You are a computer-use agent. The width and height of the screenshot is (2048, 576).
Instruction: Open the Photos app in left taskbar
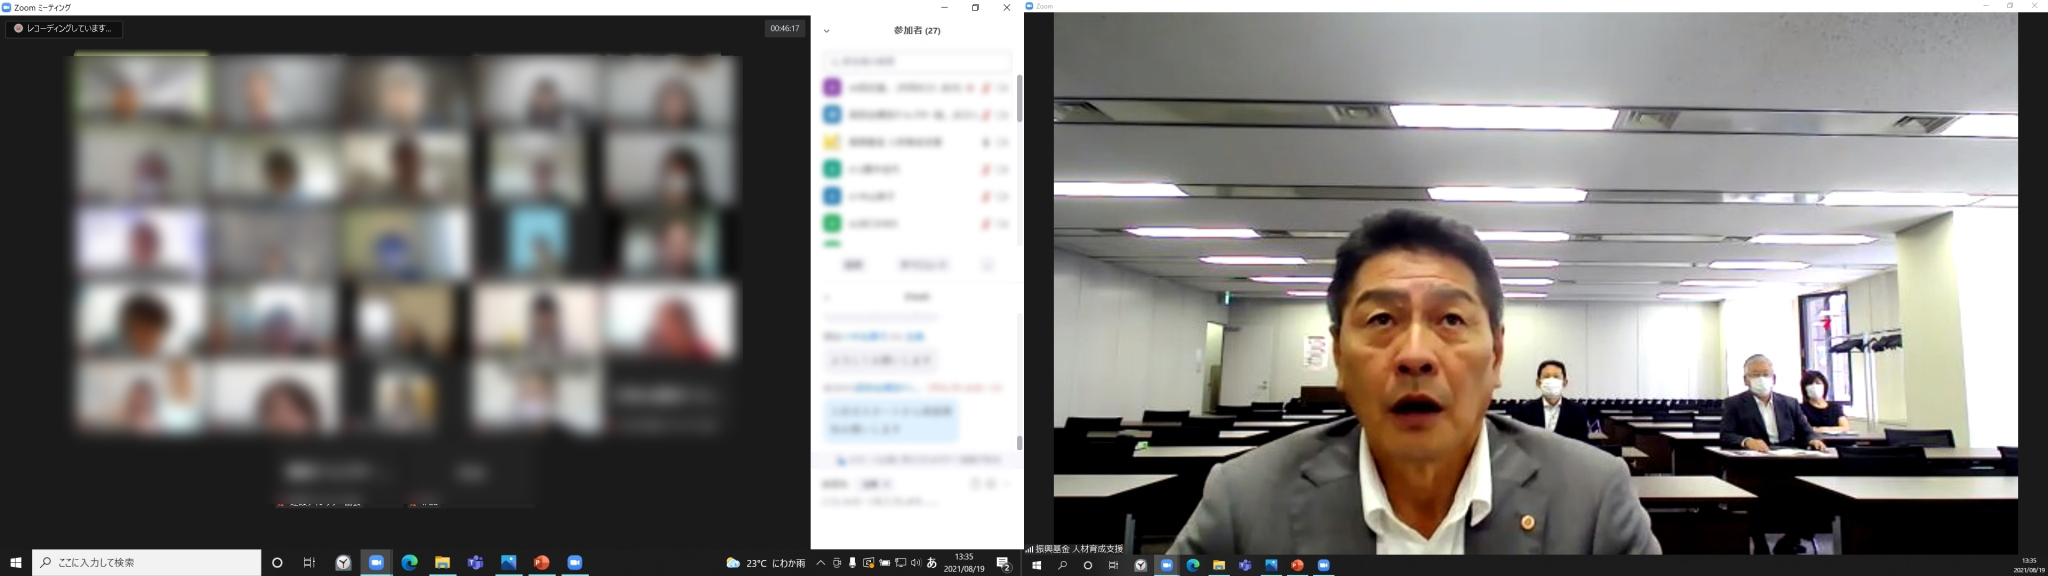[x=508, y=563]
